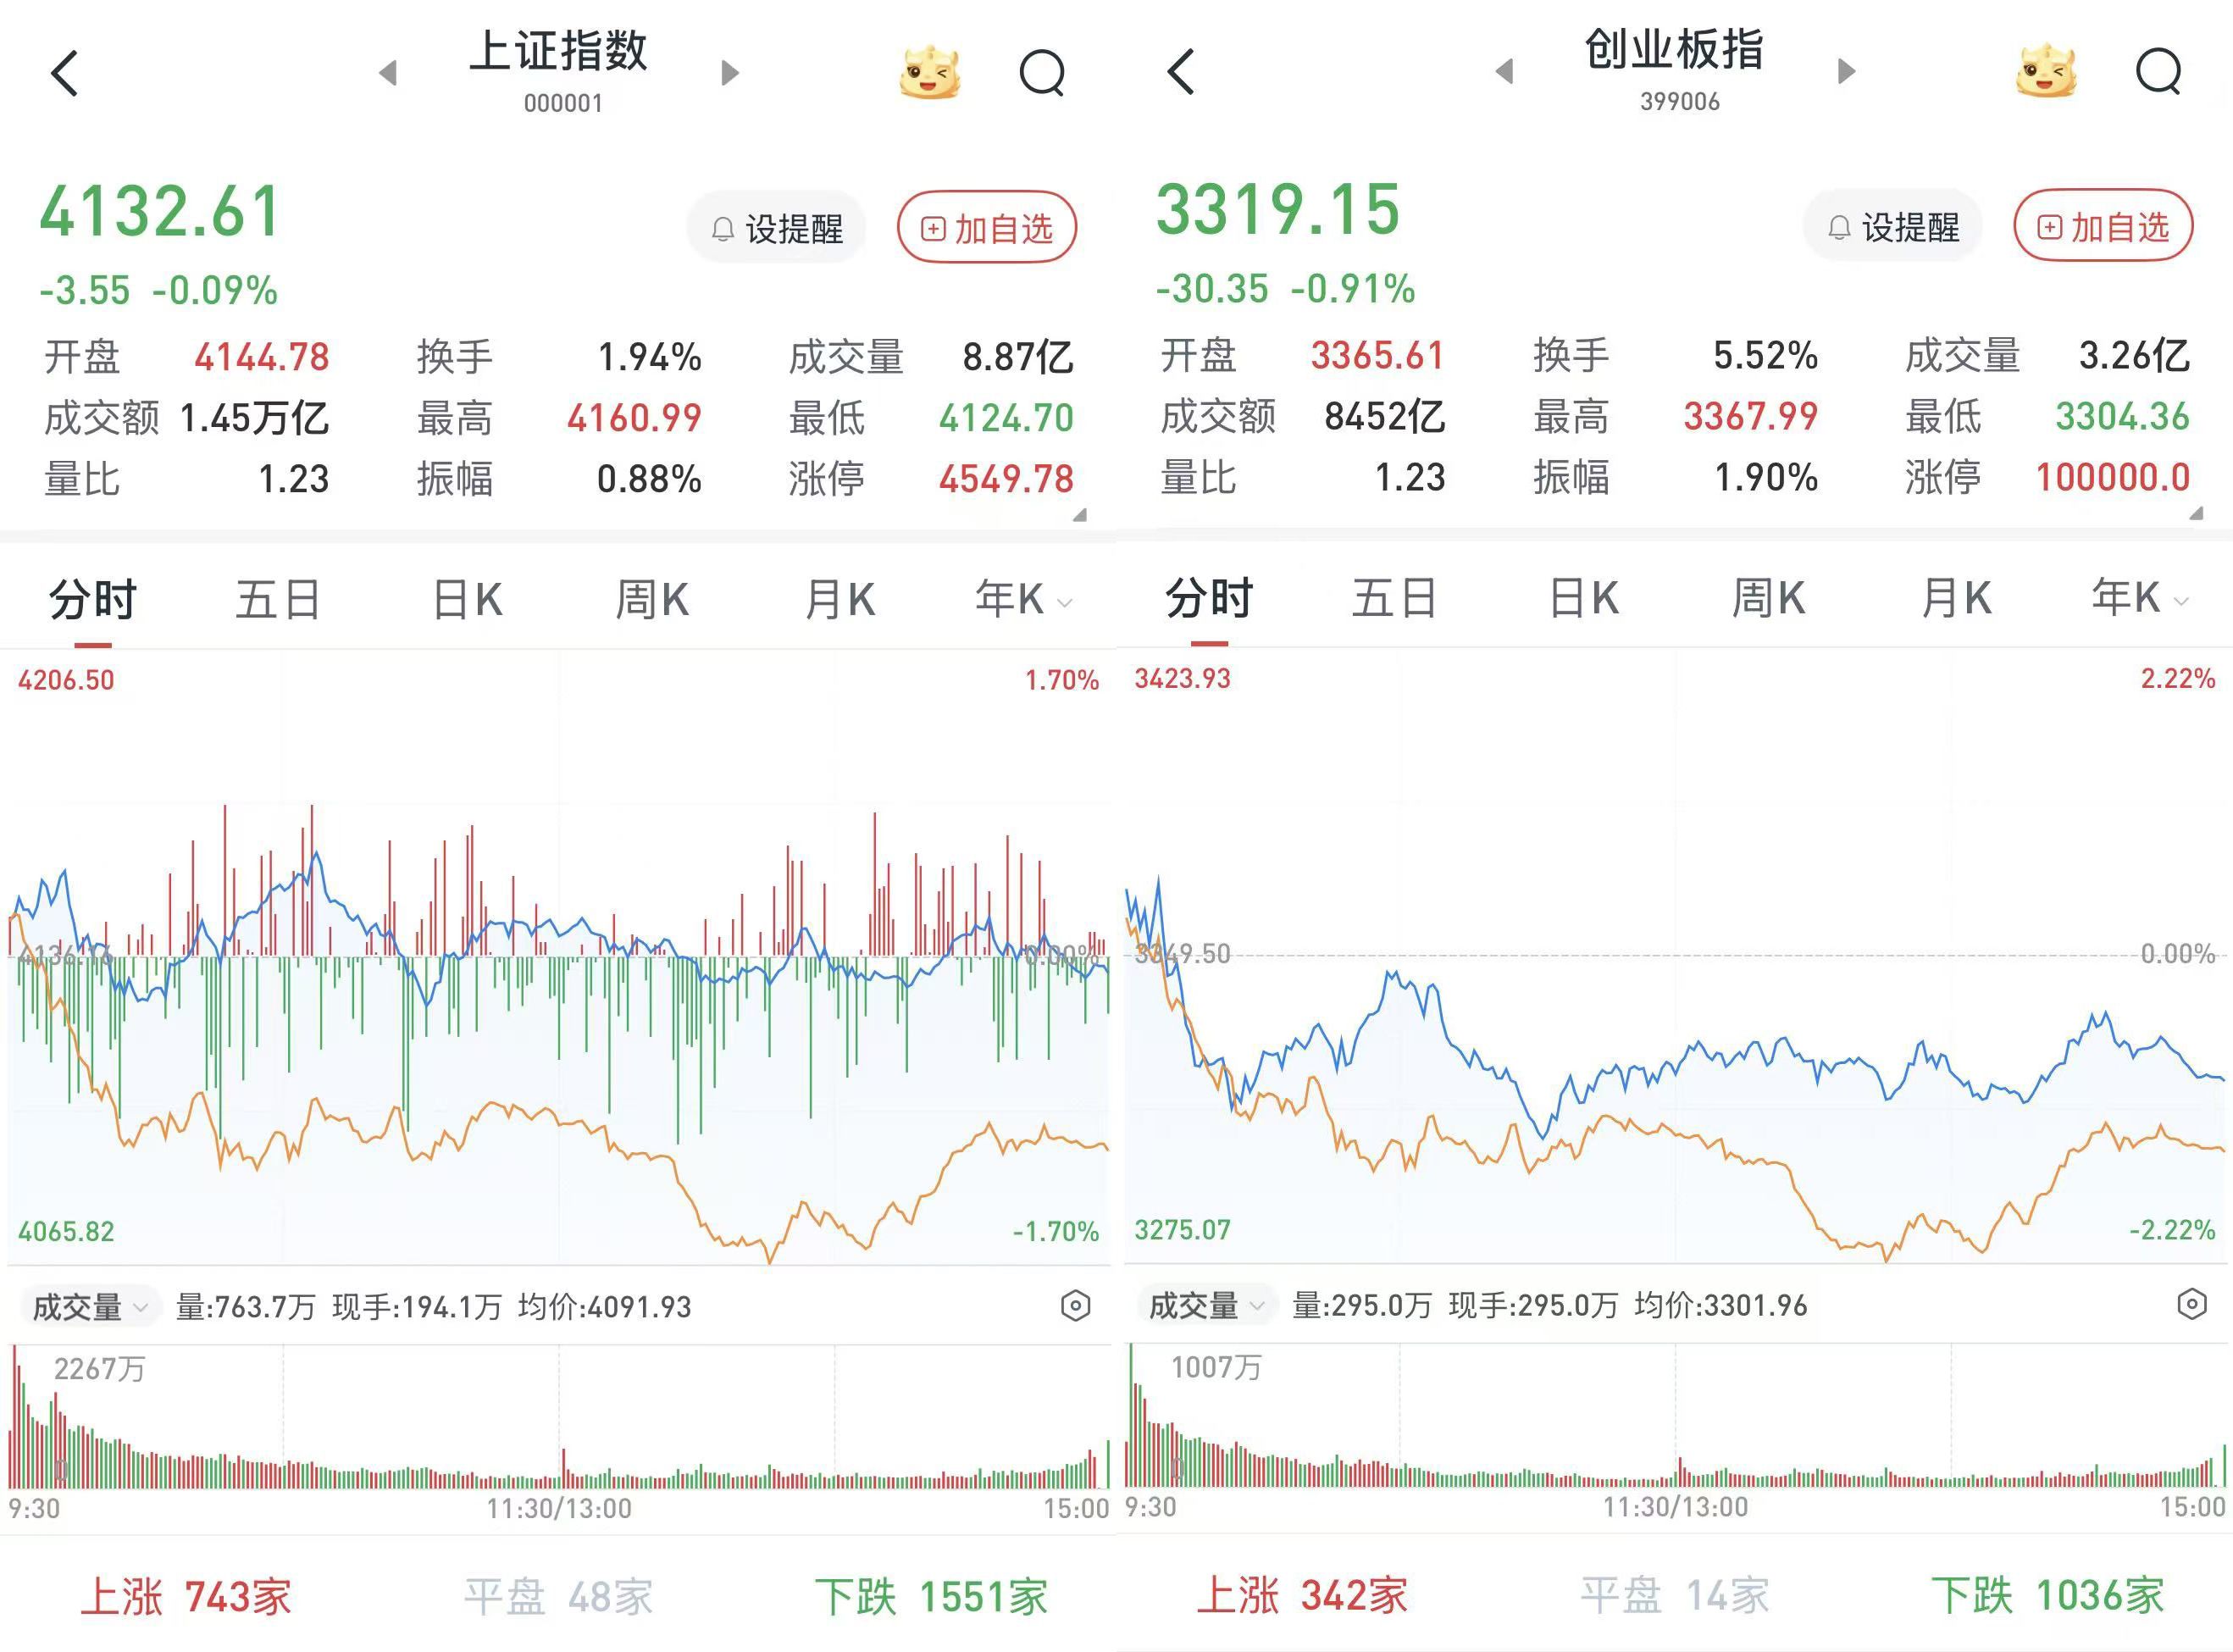Open chart settings gear under the 创业板指 chart
Image resolution: width=2233 pixels, height=1652 pixels.
pos(2193,1305)
